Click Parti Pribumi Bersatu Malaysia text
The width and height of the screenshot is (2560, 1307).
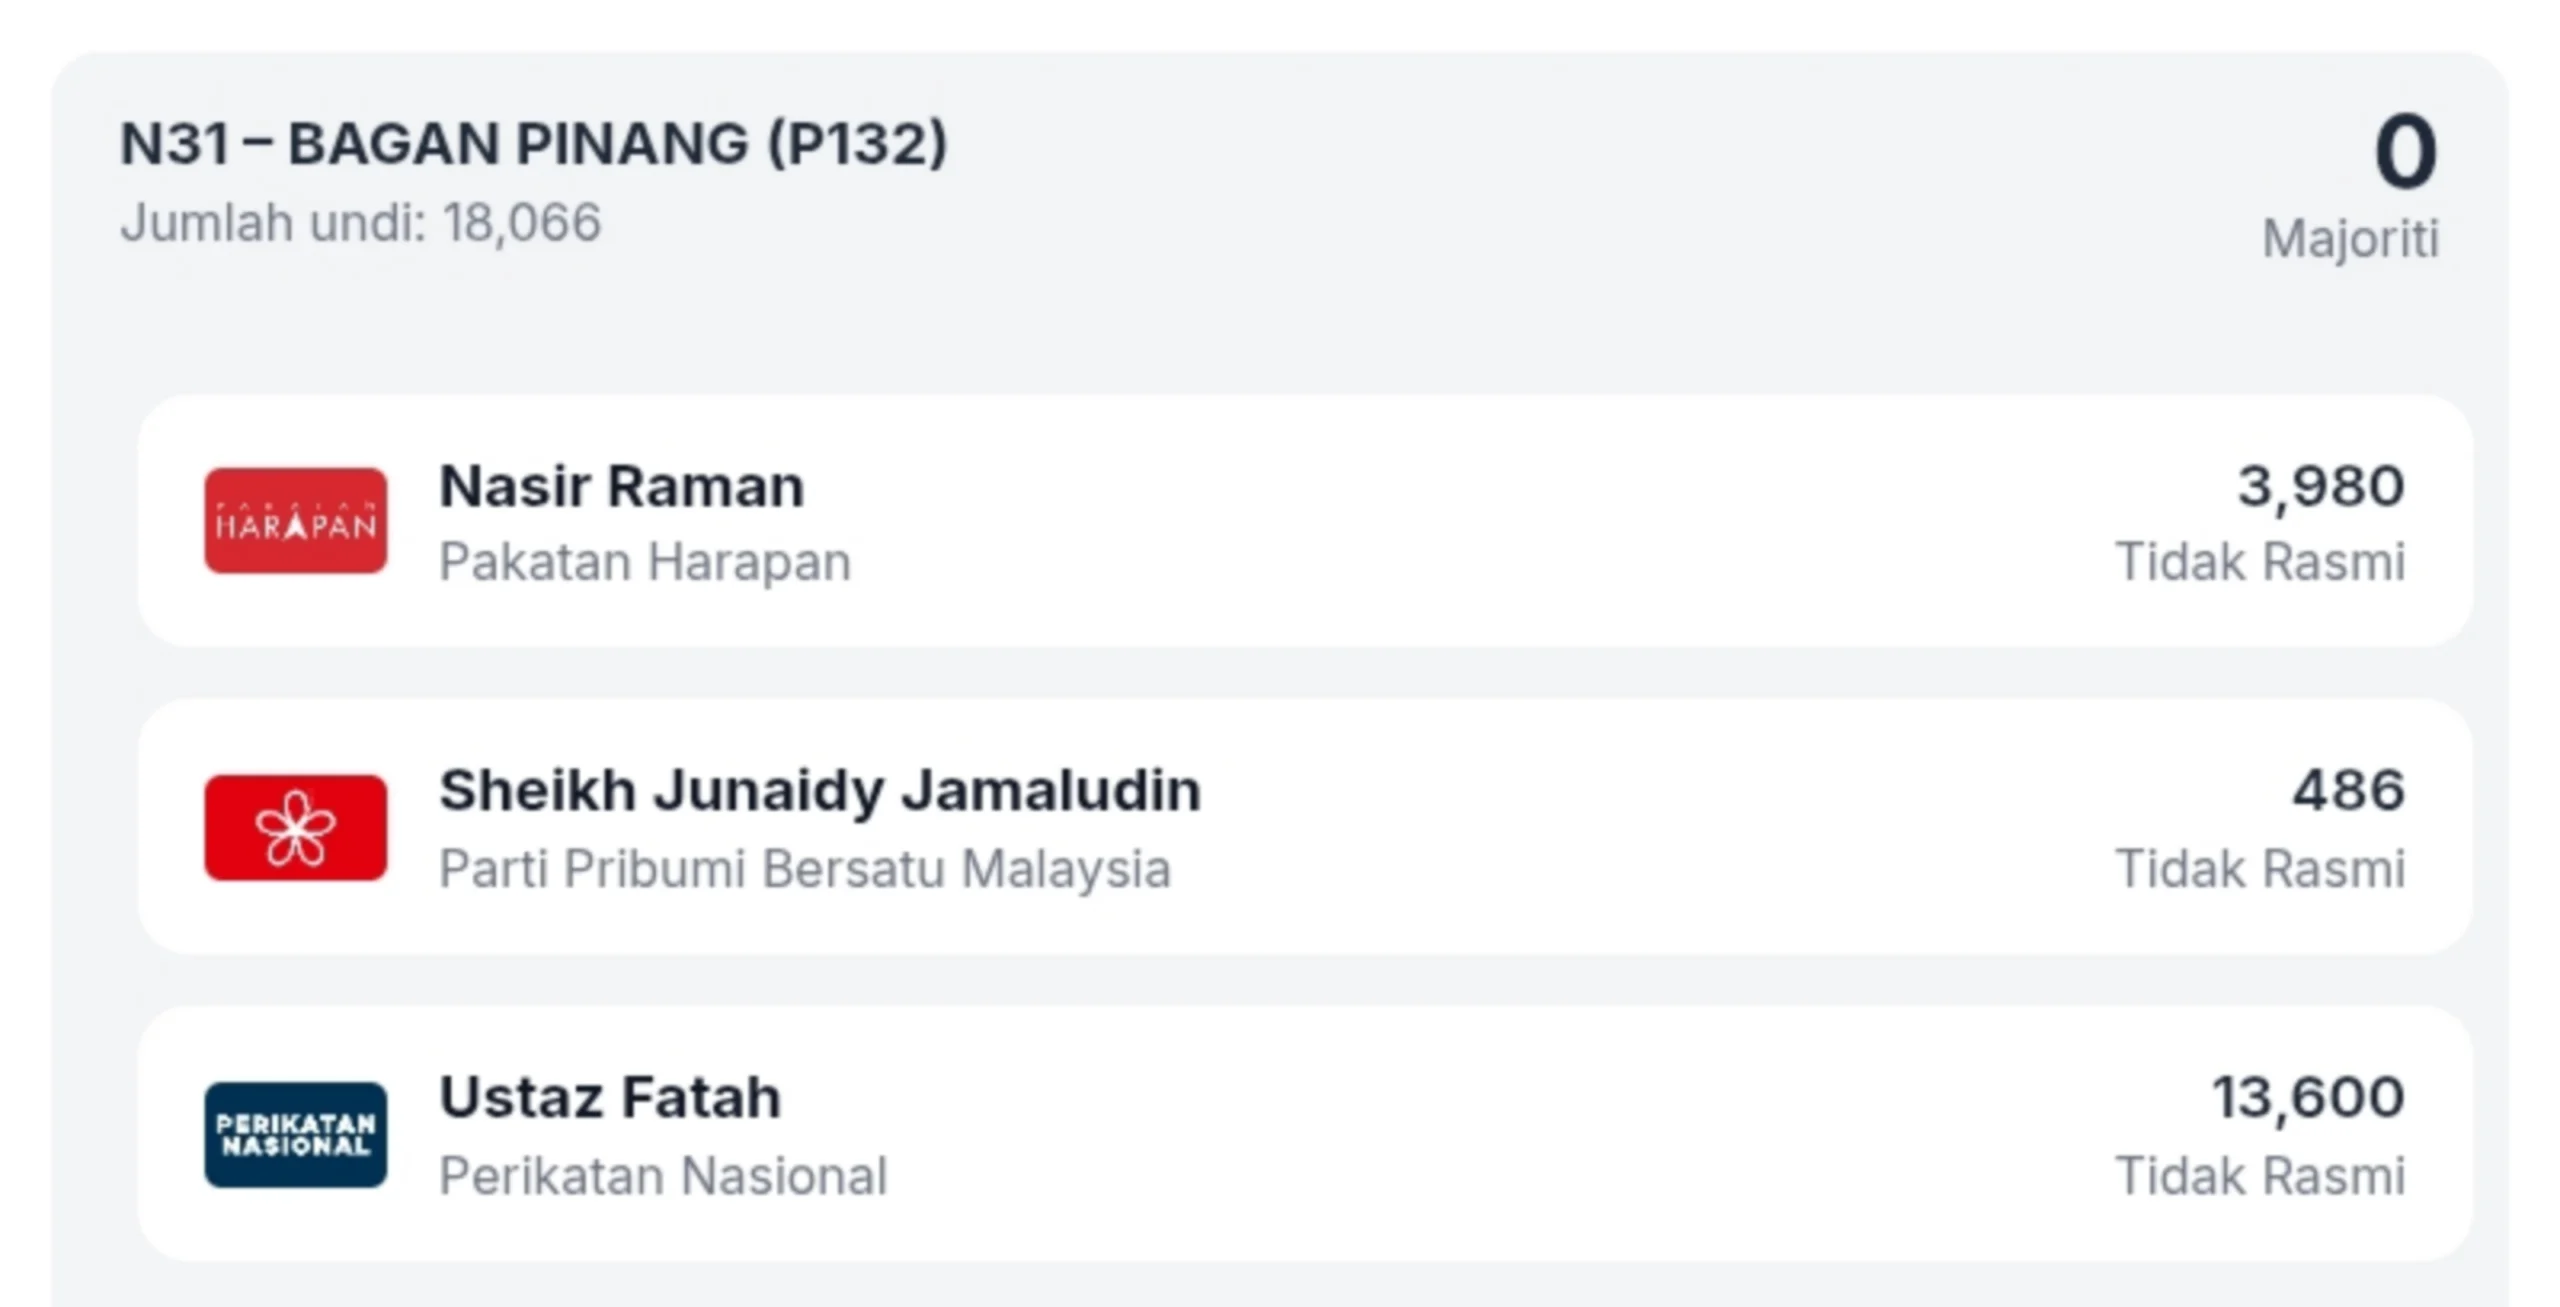[x=805, y=869]
